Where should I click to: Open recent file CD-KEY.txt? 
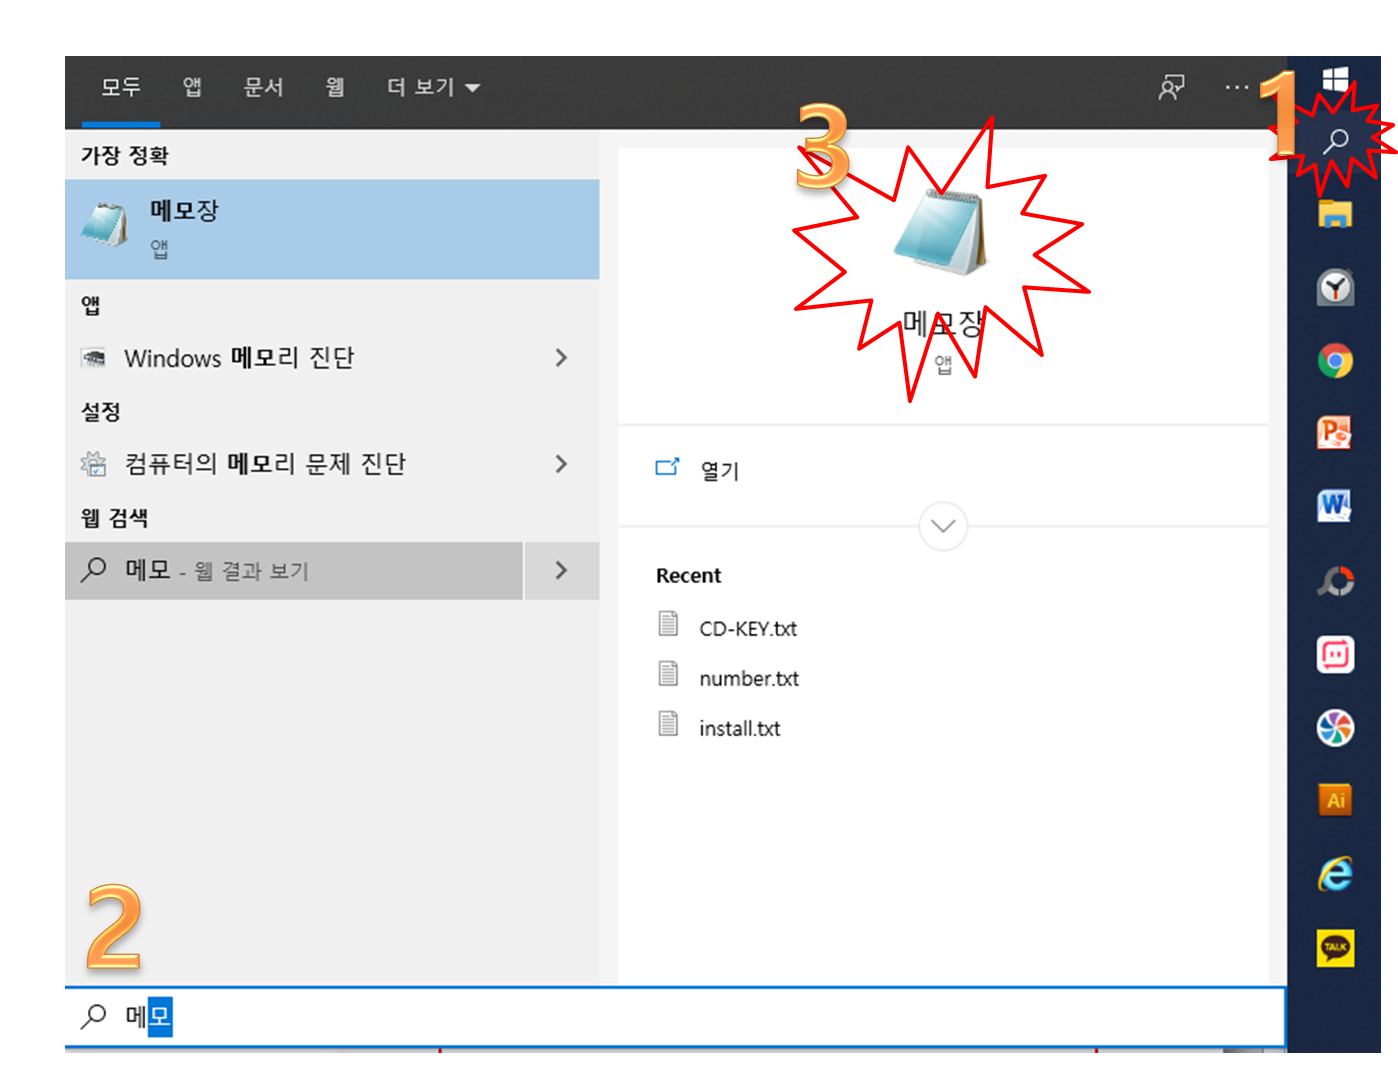pos(728,626)
